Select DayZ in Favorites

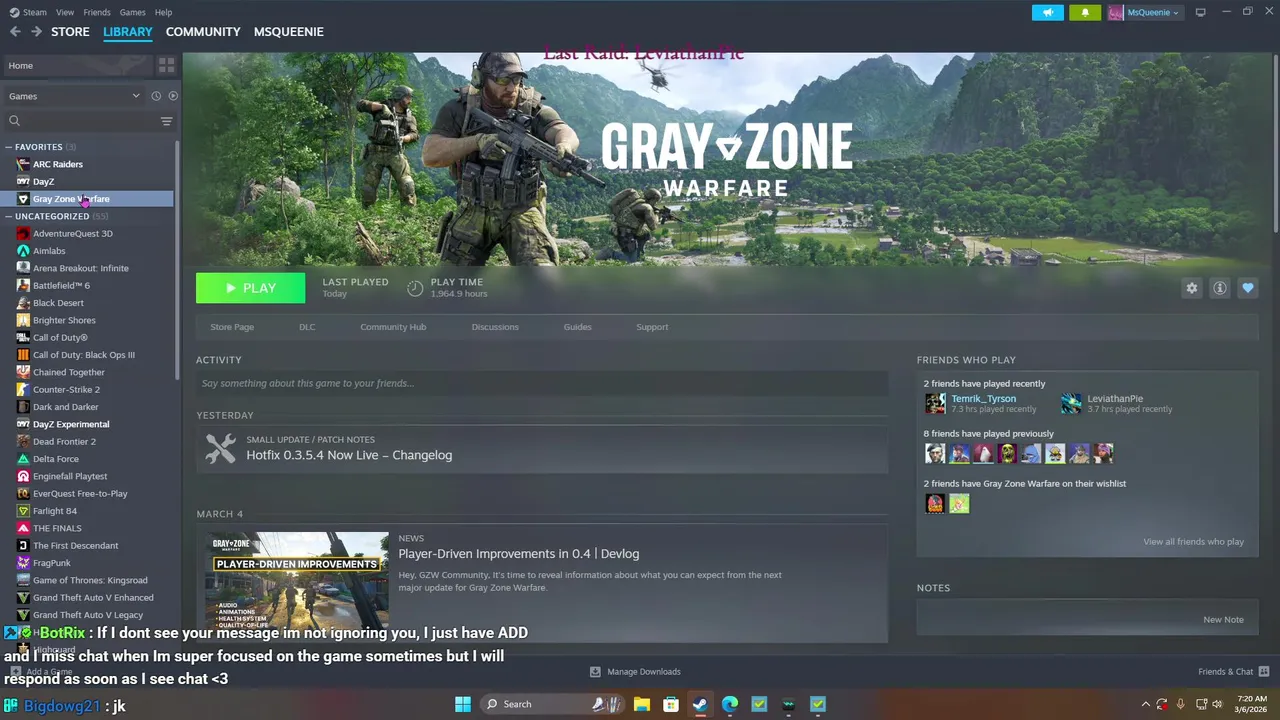(43, 182)
